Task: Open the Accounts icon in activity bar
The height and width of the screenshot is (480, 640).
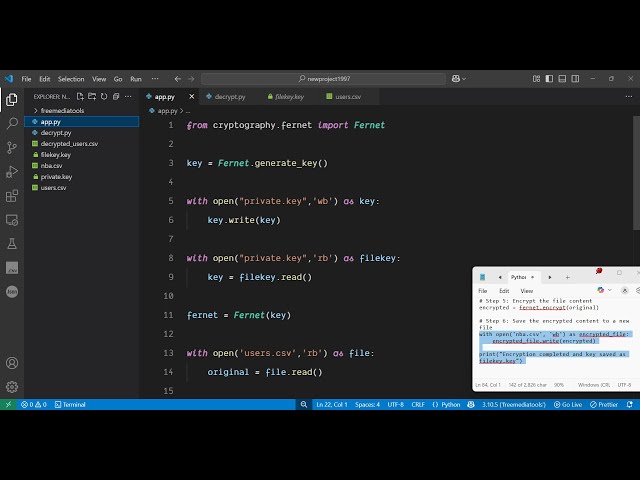Action: click(12, 363)
